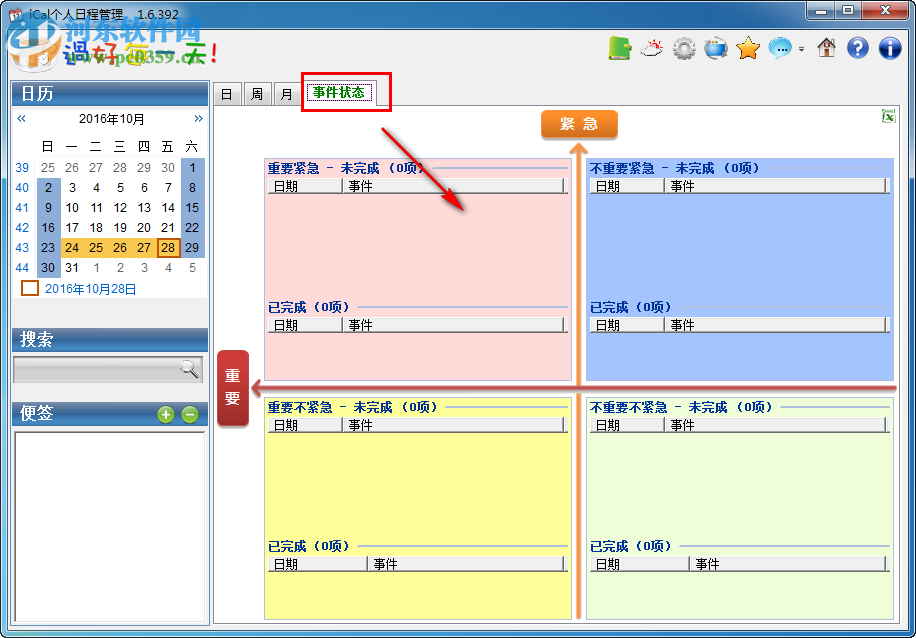
Task: Click the blue screen toolbar icon
Action: (x=716, y=48)
